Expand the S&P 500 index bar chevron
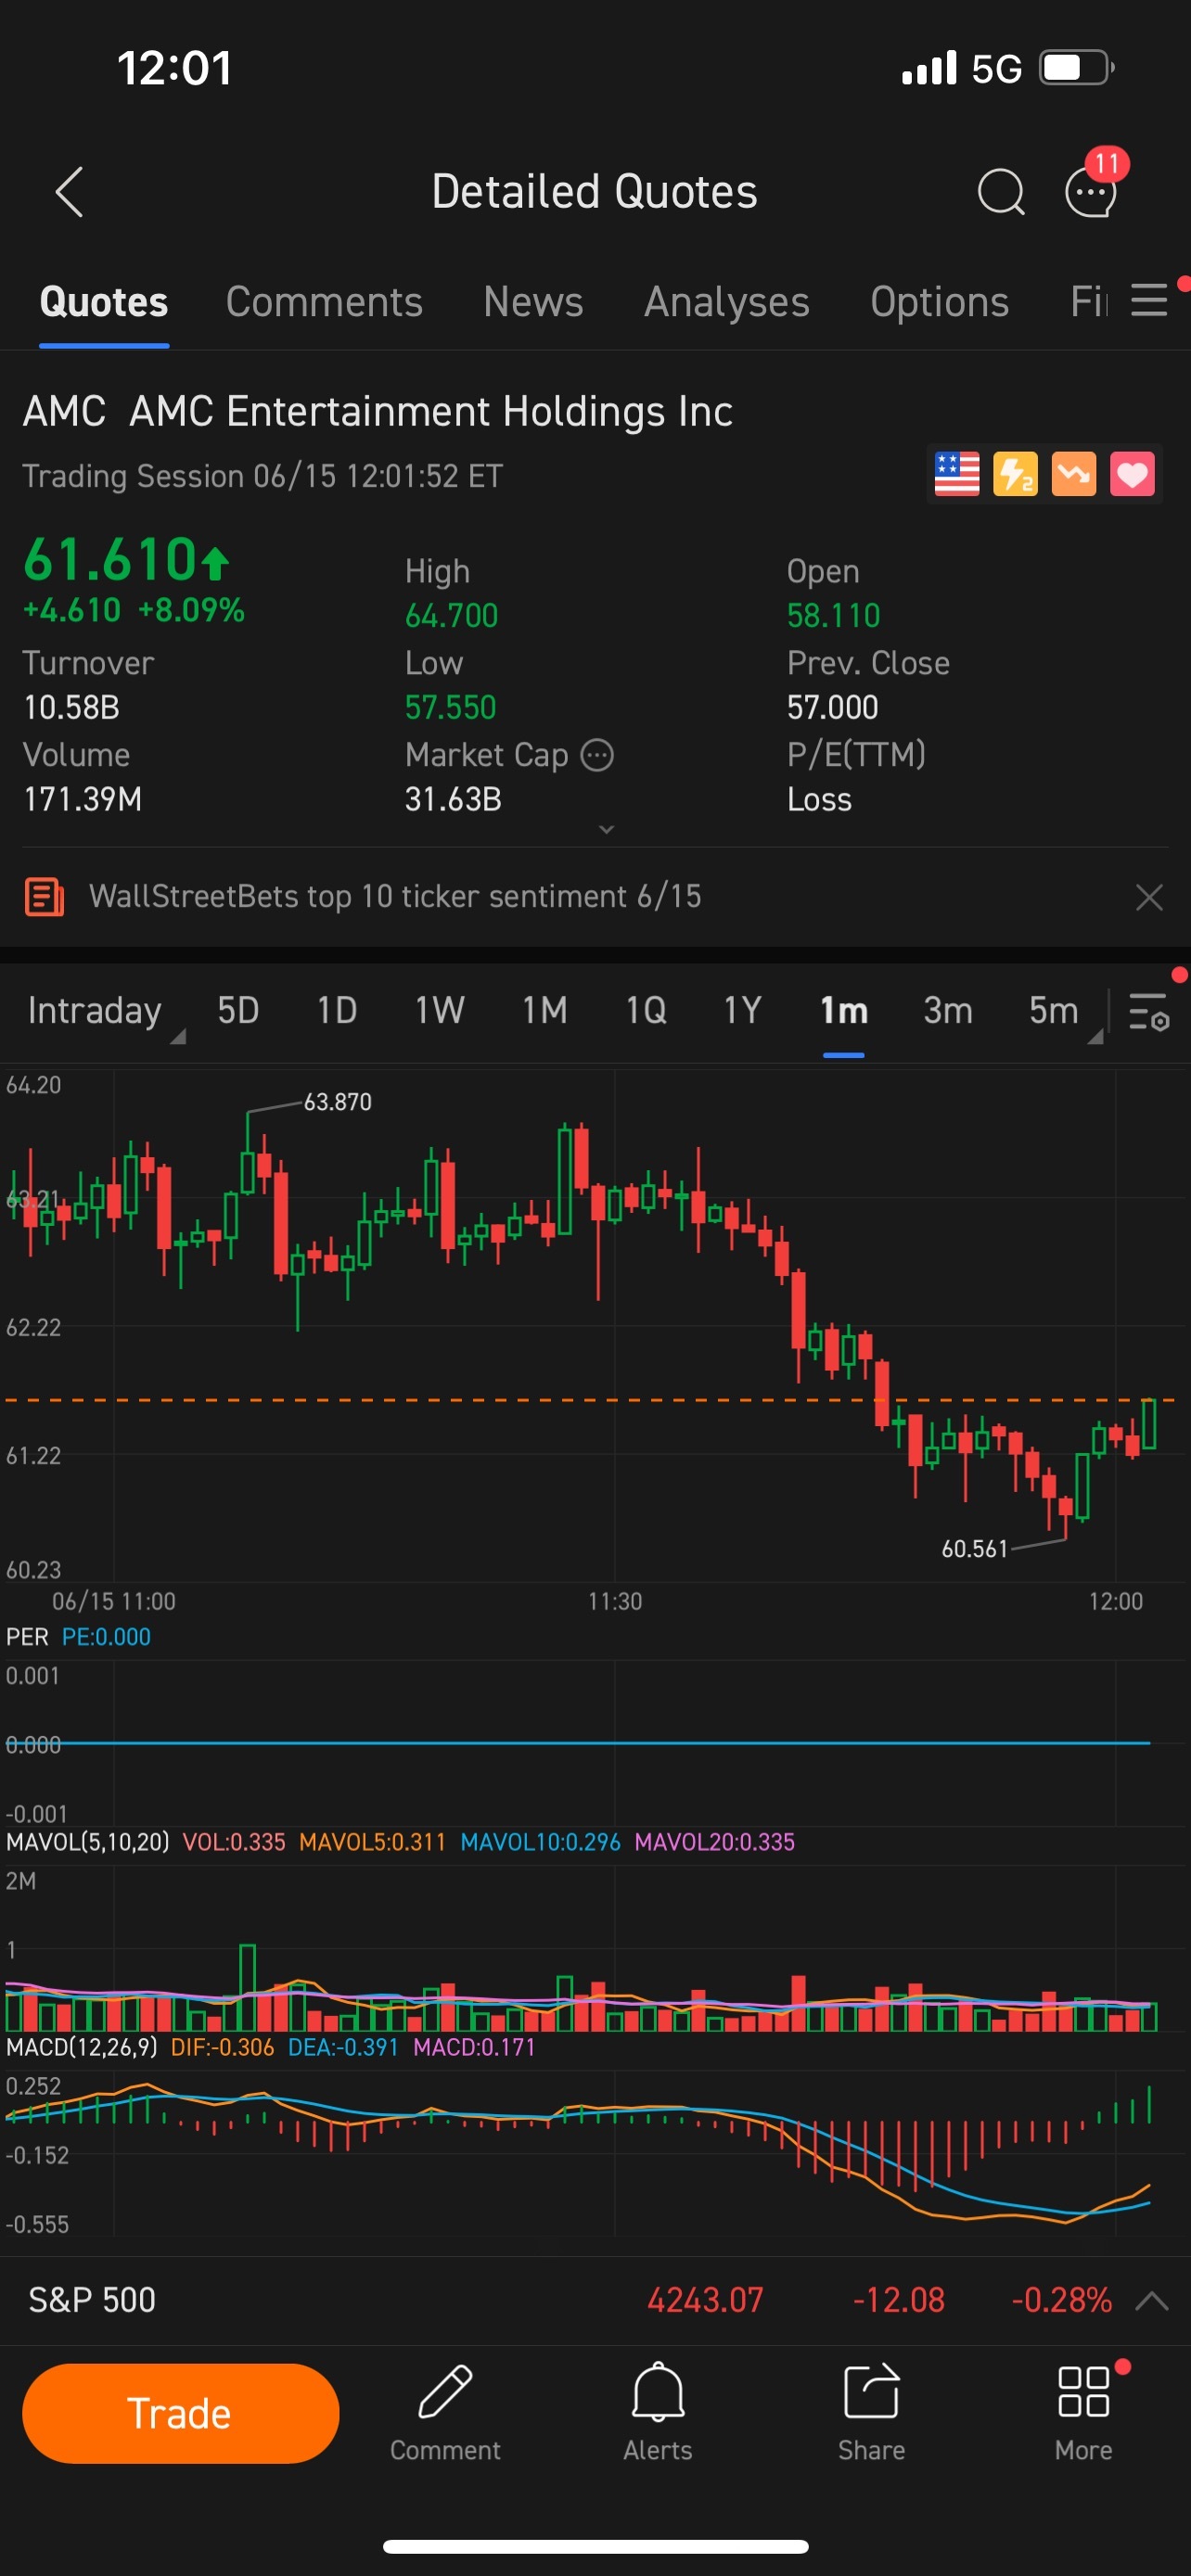Viewport: 1191px width, 2576px height. click(1152, 2301)
